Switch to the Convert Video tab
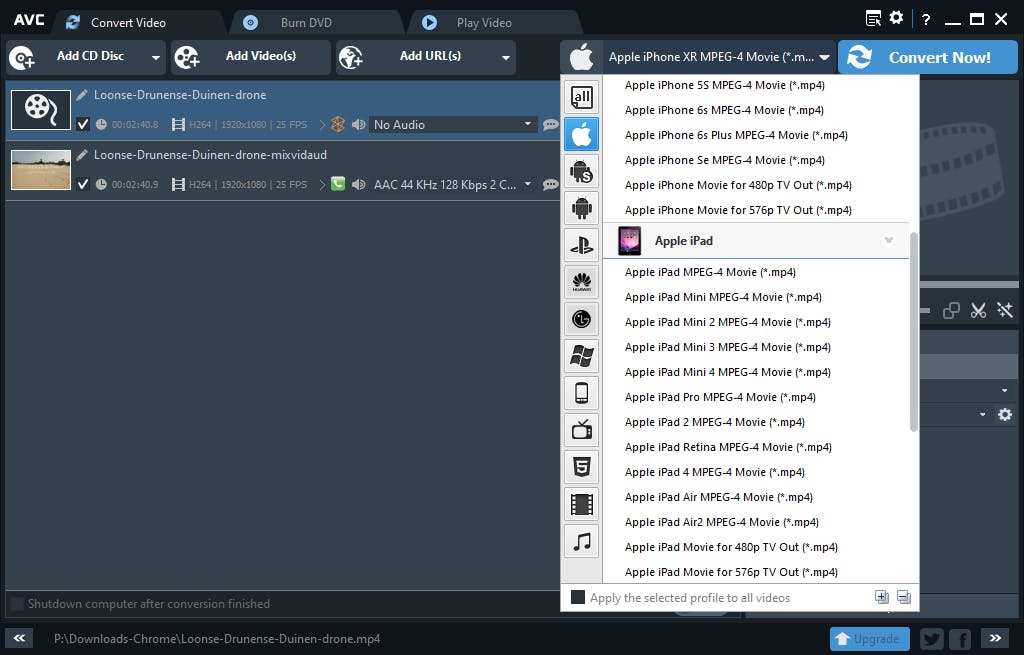The height and width of the screenshot is (655, 1024). click(x=128, y=23)
